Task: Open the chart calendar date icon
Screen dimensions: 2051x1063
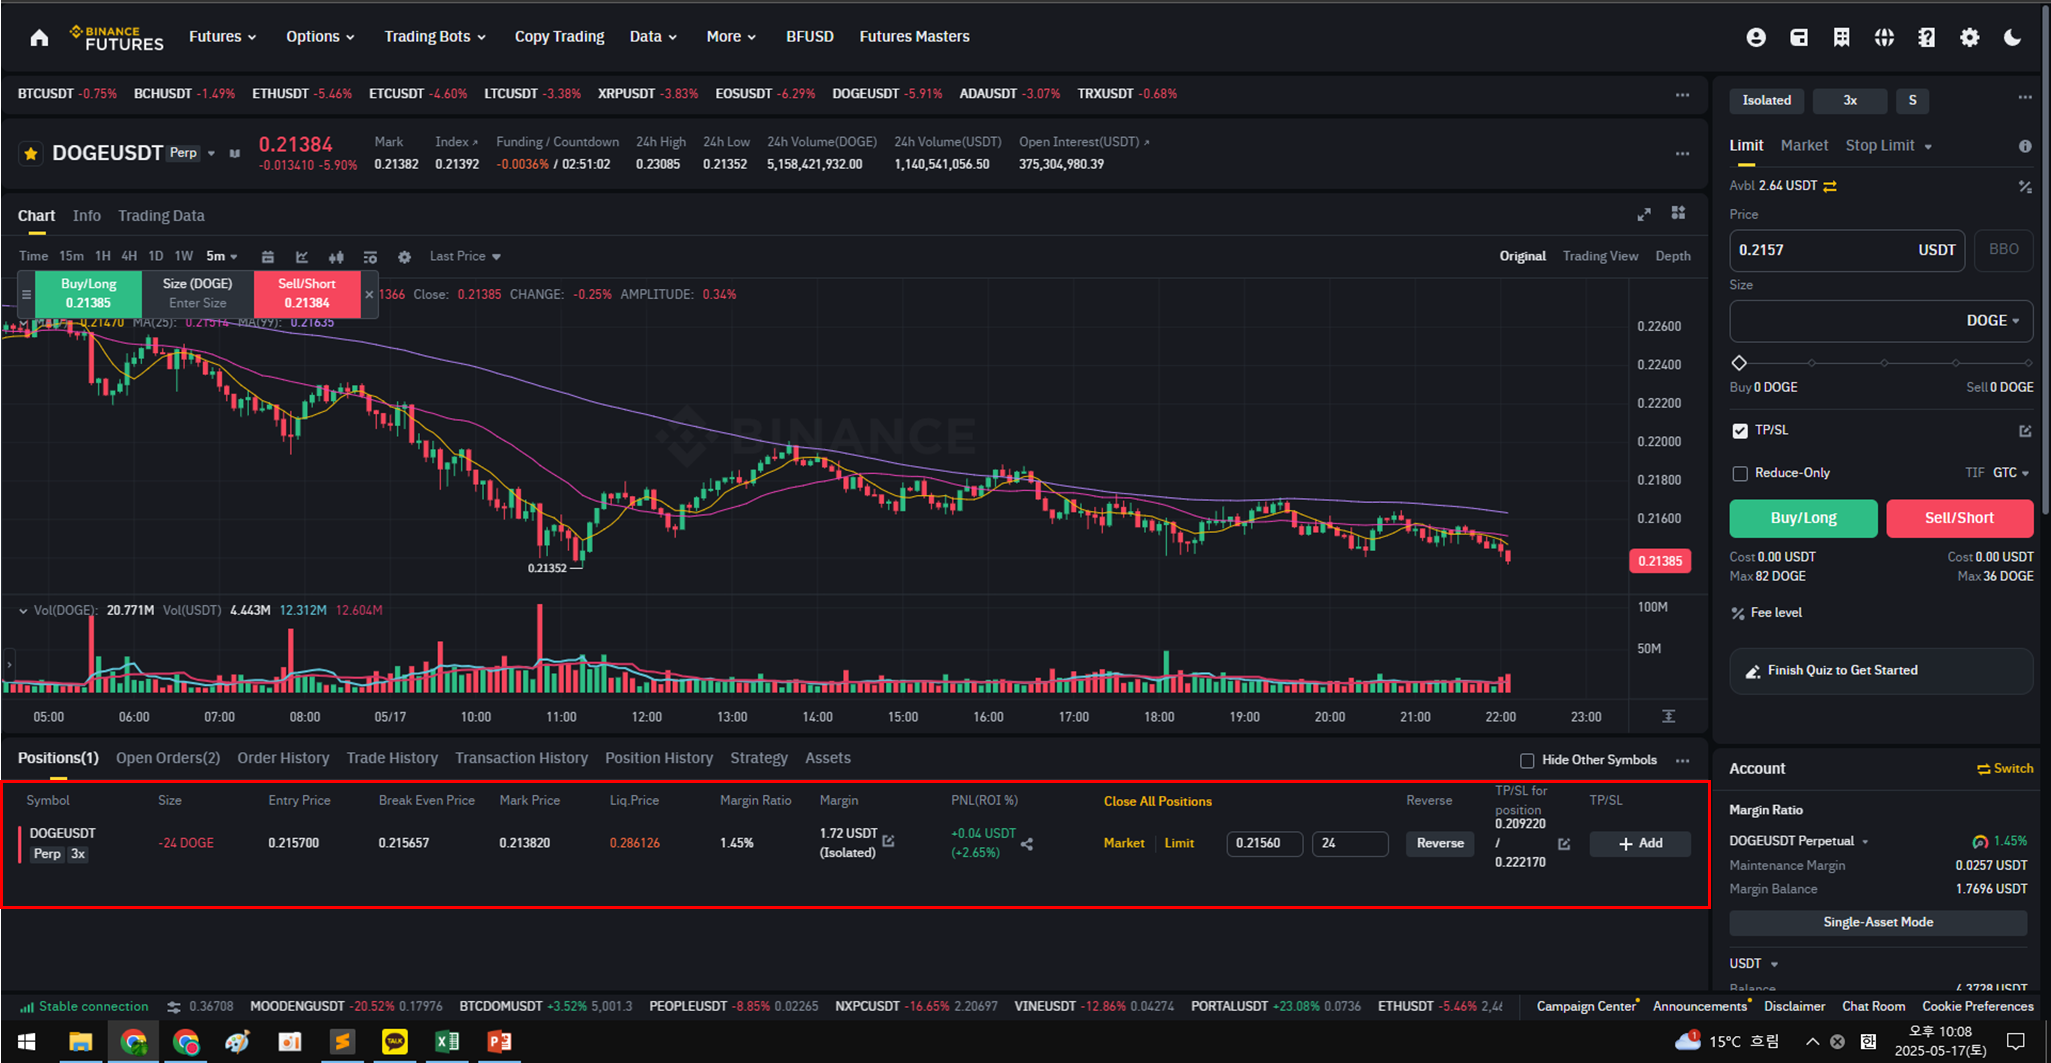Action: (268, 257)
